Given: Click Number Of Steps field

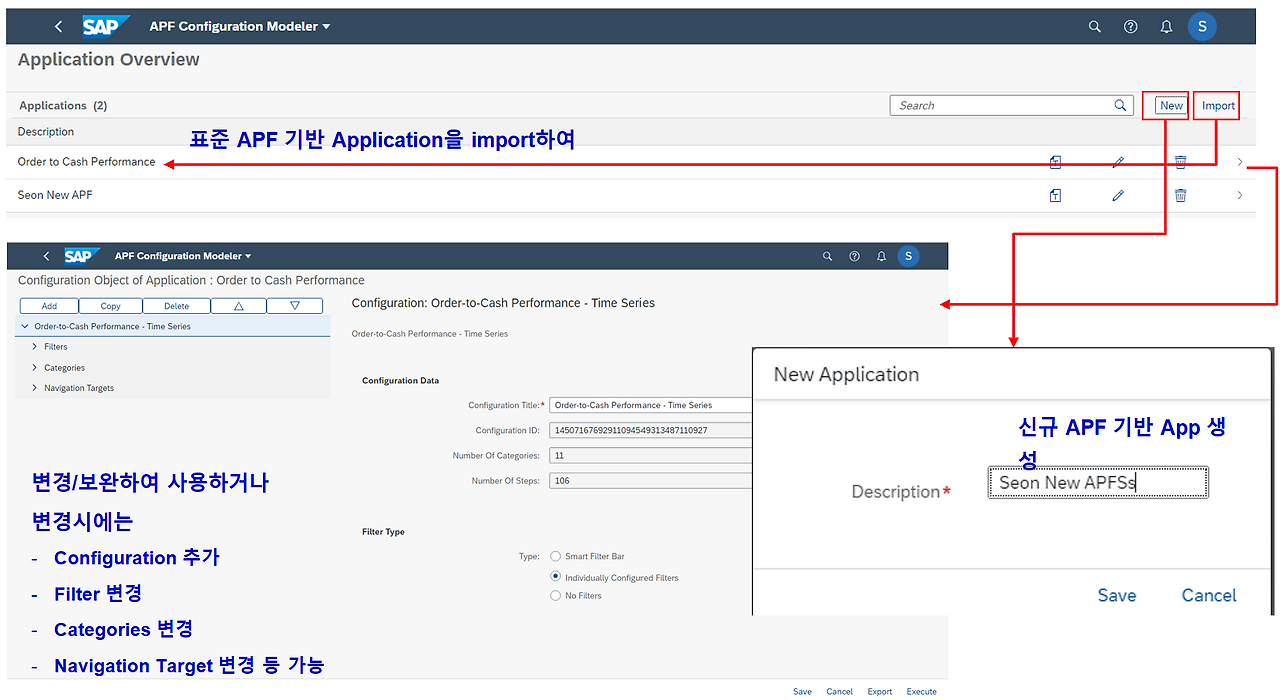Looking at the screenshot, I should click(652, 480).
